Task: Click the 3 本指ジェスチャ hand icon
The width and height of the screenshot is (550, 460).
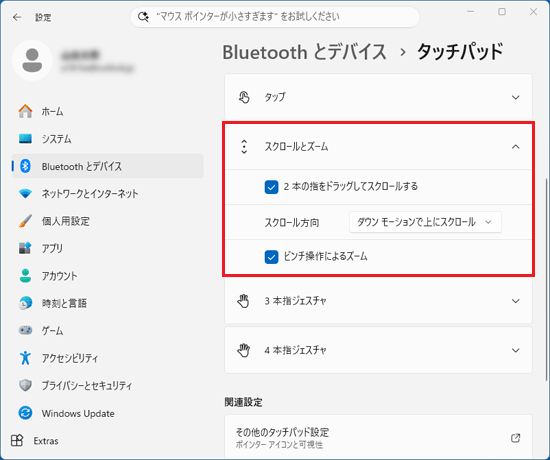Action: pos(243,301)
